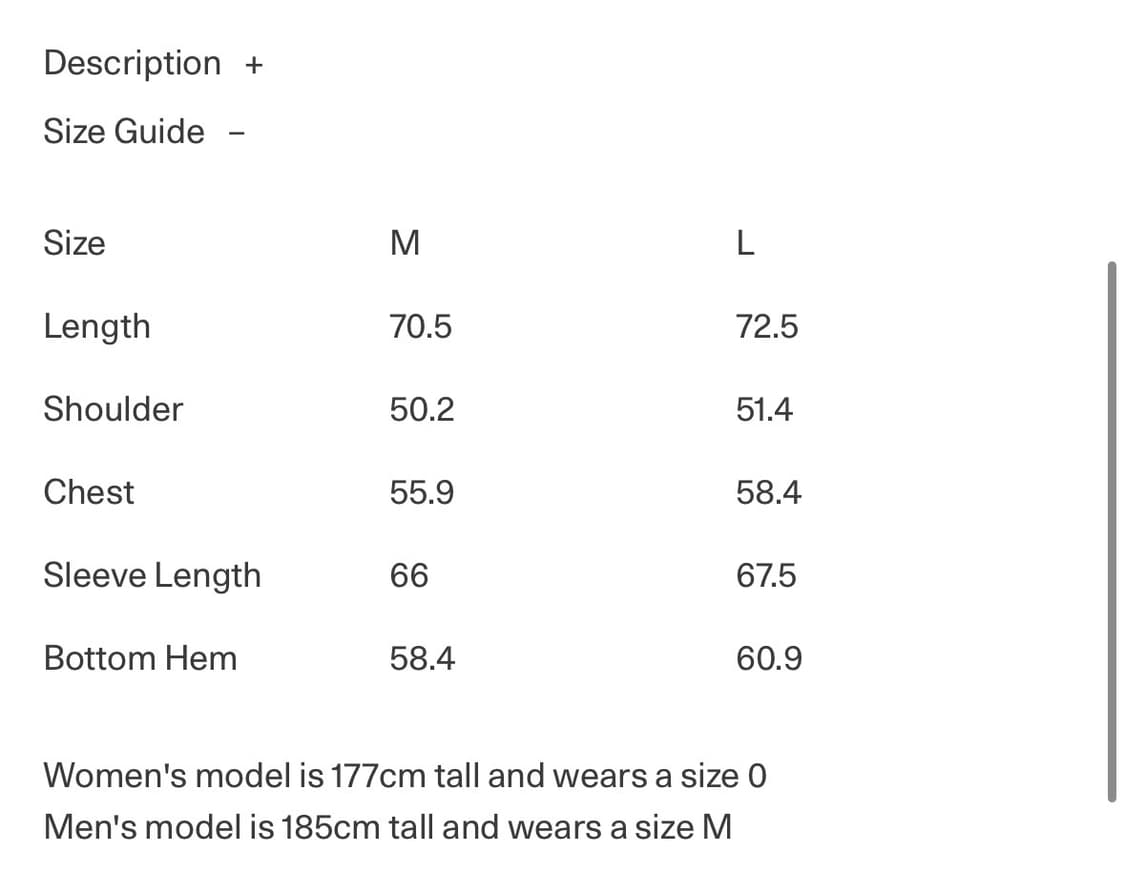
Task: Collapse the Size Guide minus icon
Action: pyautogui.click(x=237, y=132)
